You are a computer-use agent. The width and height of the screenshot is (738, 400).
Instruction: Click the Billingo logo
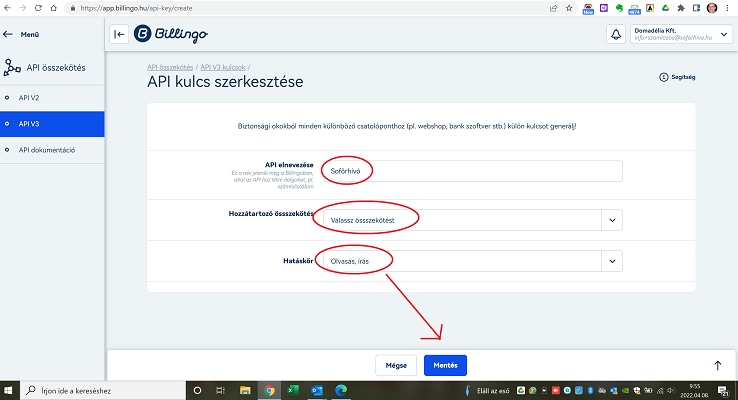pyautogui.click(x=170, y=34)
